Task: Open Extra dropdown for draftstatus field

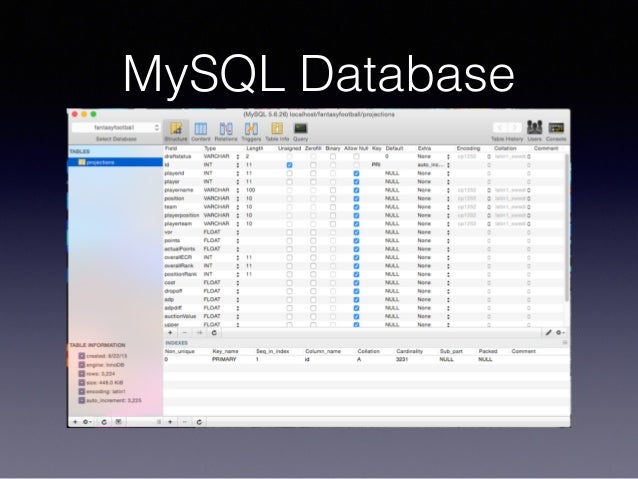Action: point(448,157)
